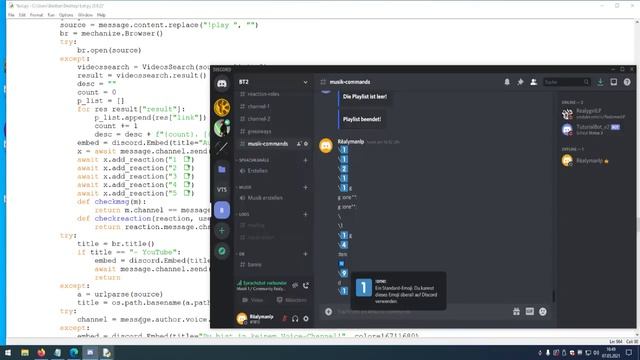Start screen share with Bildschirm button

pyautogui.click(x=291, y=300)
